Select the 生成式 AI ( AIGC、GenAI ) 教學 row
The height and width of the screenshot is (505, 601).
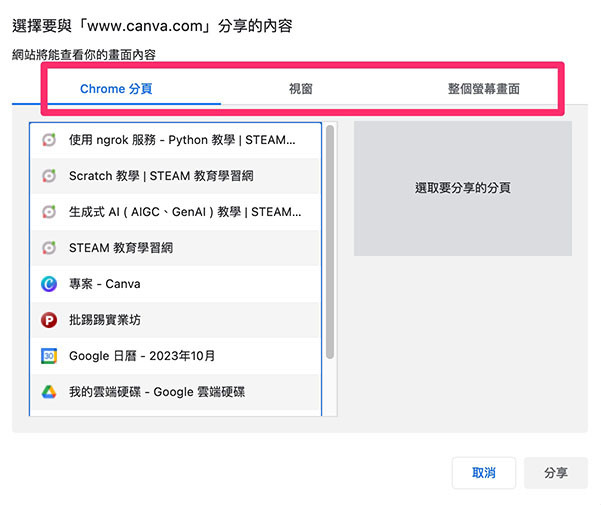[176, 212]
